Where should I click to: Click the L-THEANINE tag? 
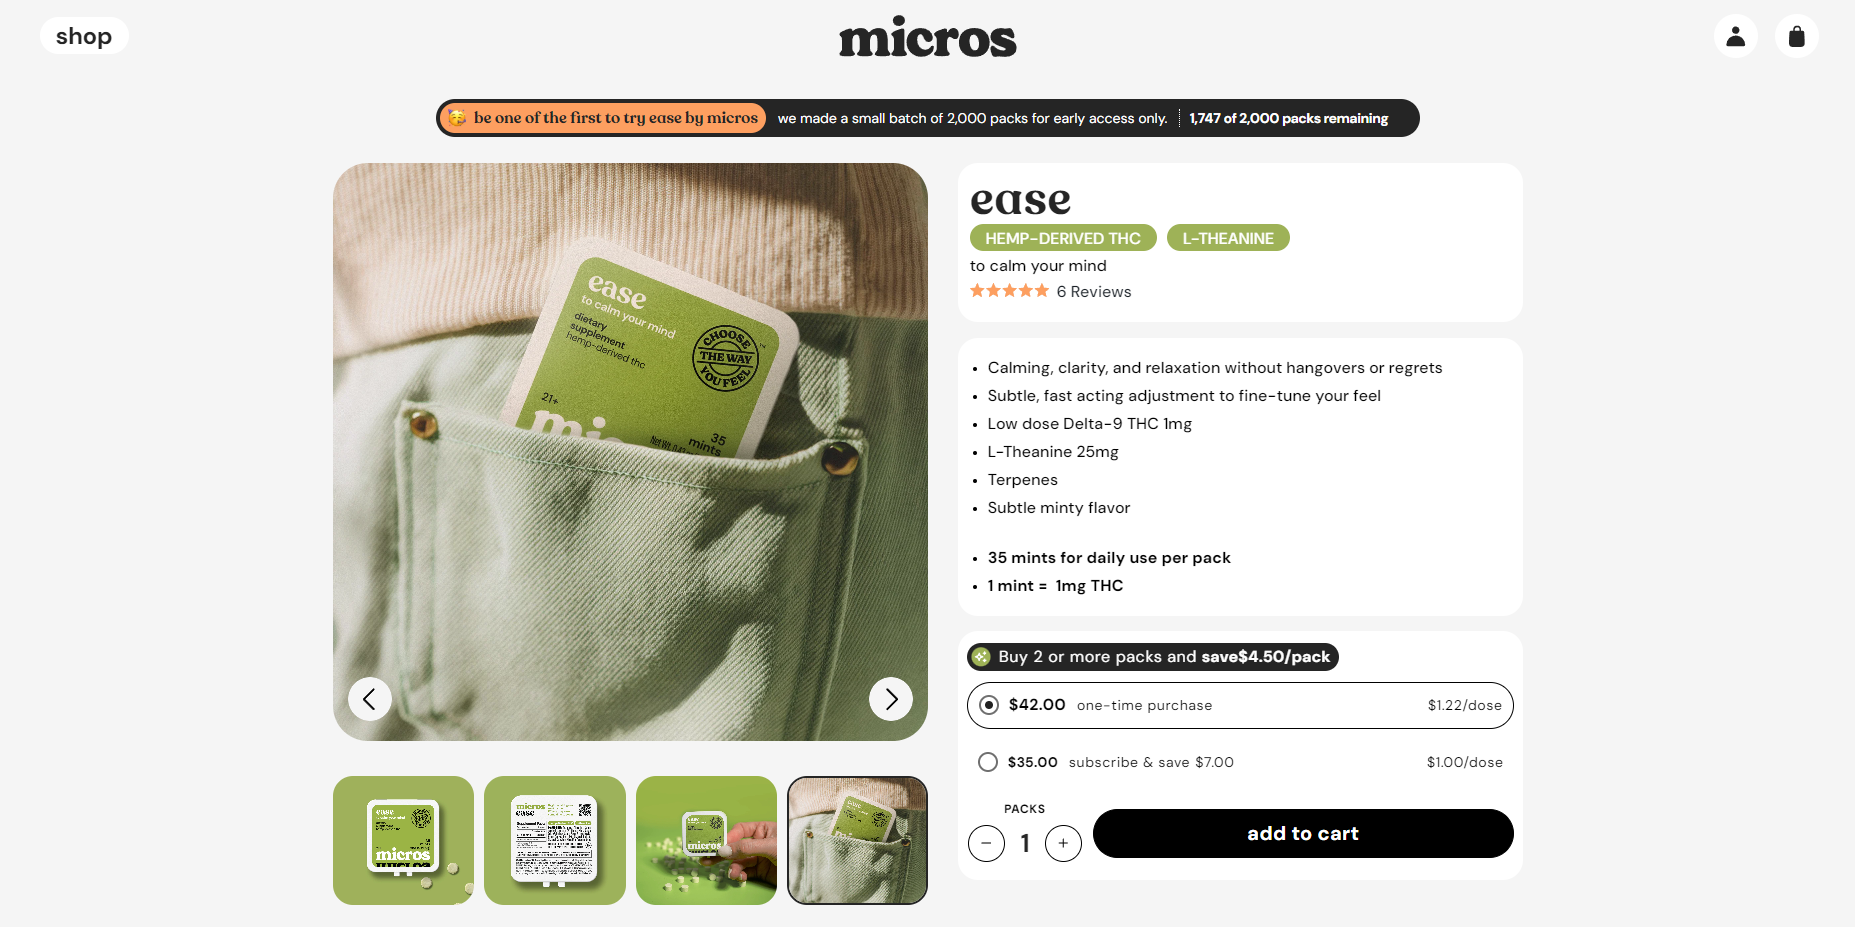[x=1228, y=238]
